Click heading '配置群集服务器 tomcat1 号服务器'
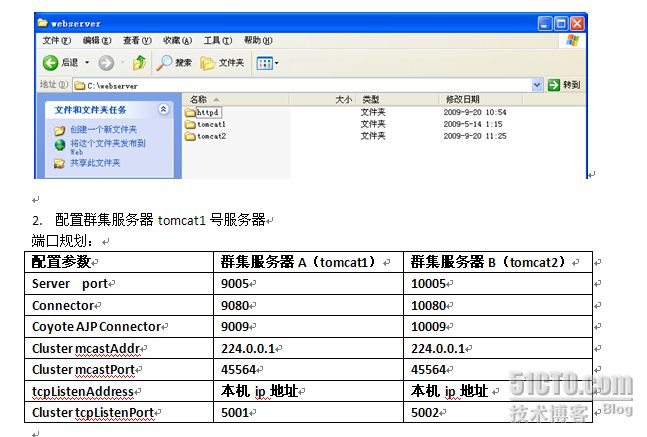This screenshot has height=437, width=647. click(160, 220)
